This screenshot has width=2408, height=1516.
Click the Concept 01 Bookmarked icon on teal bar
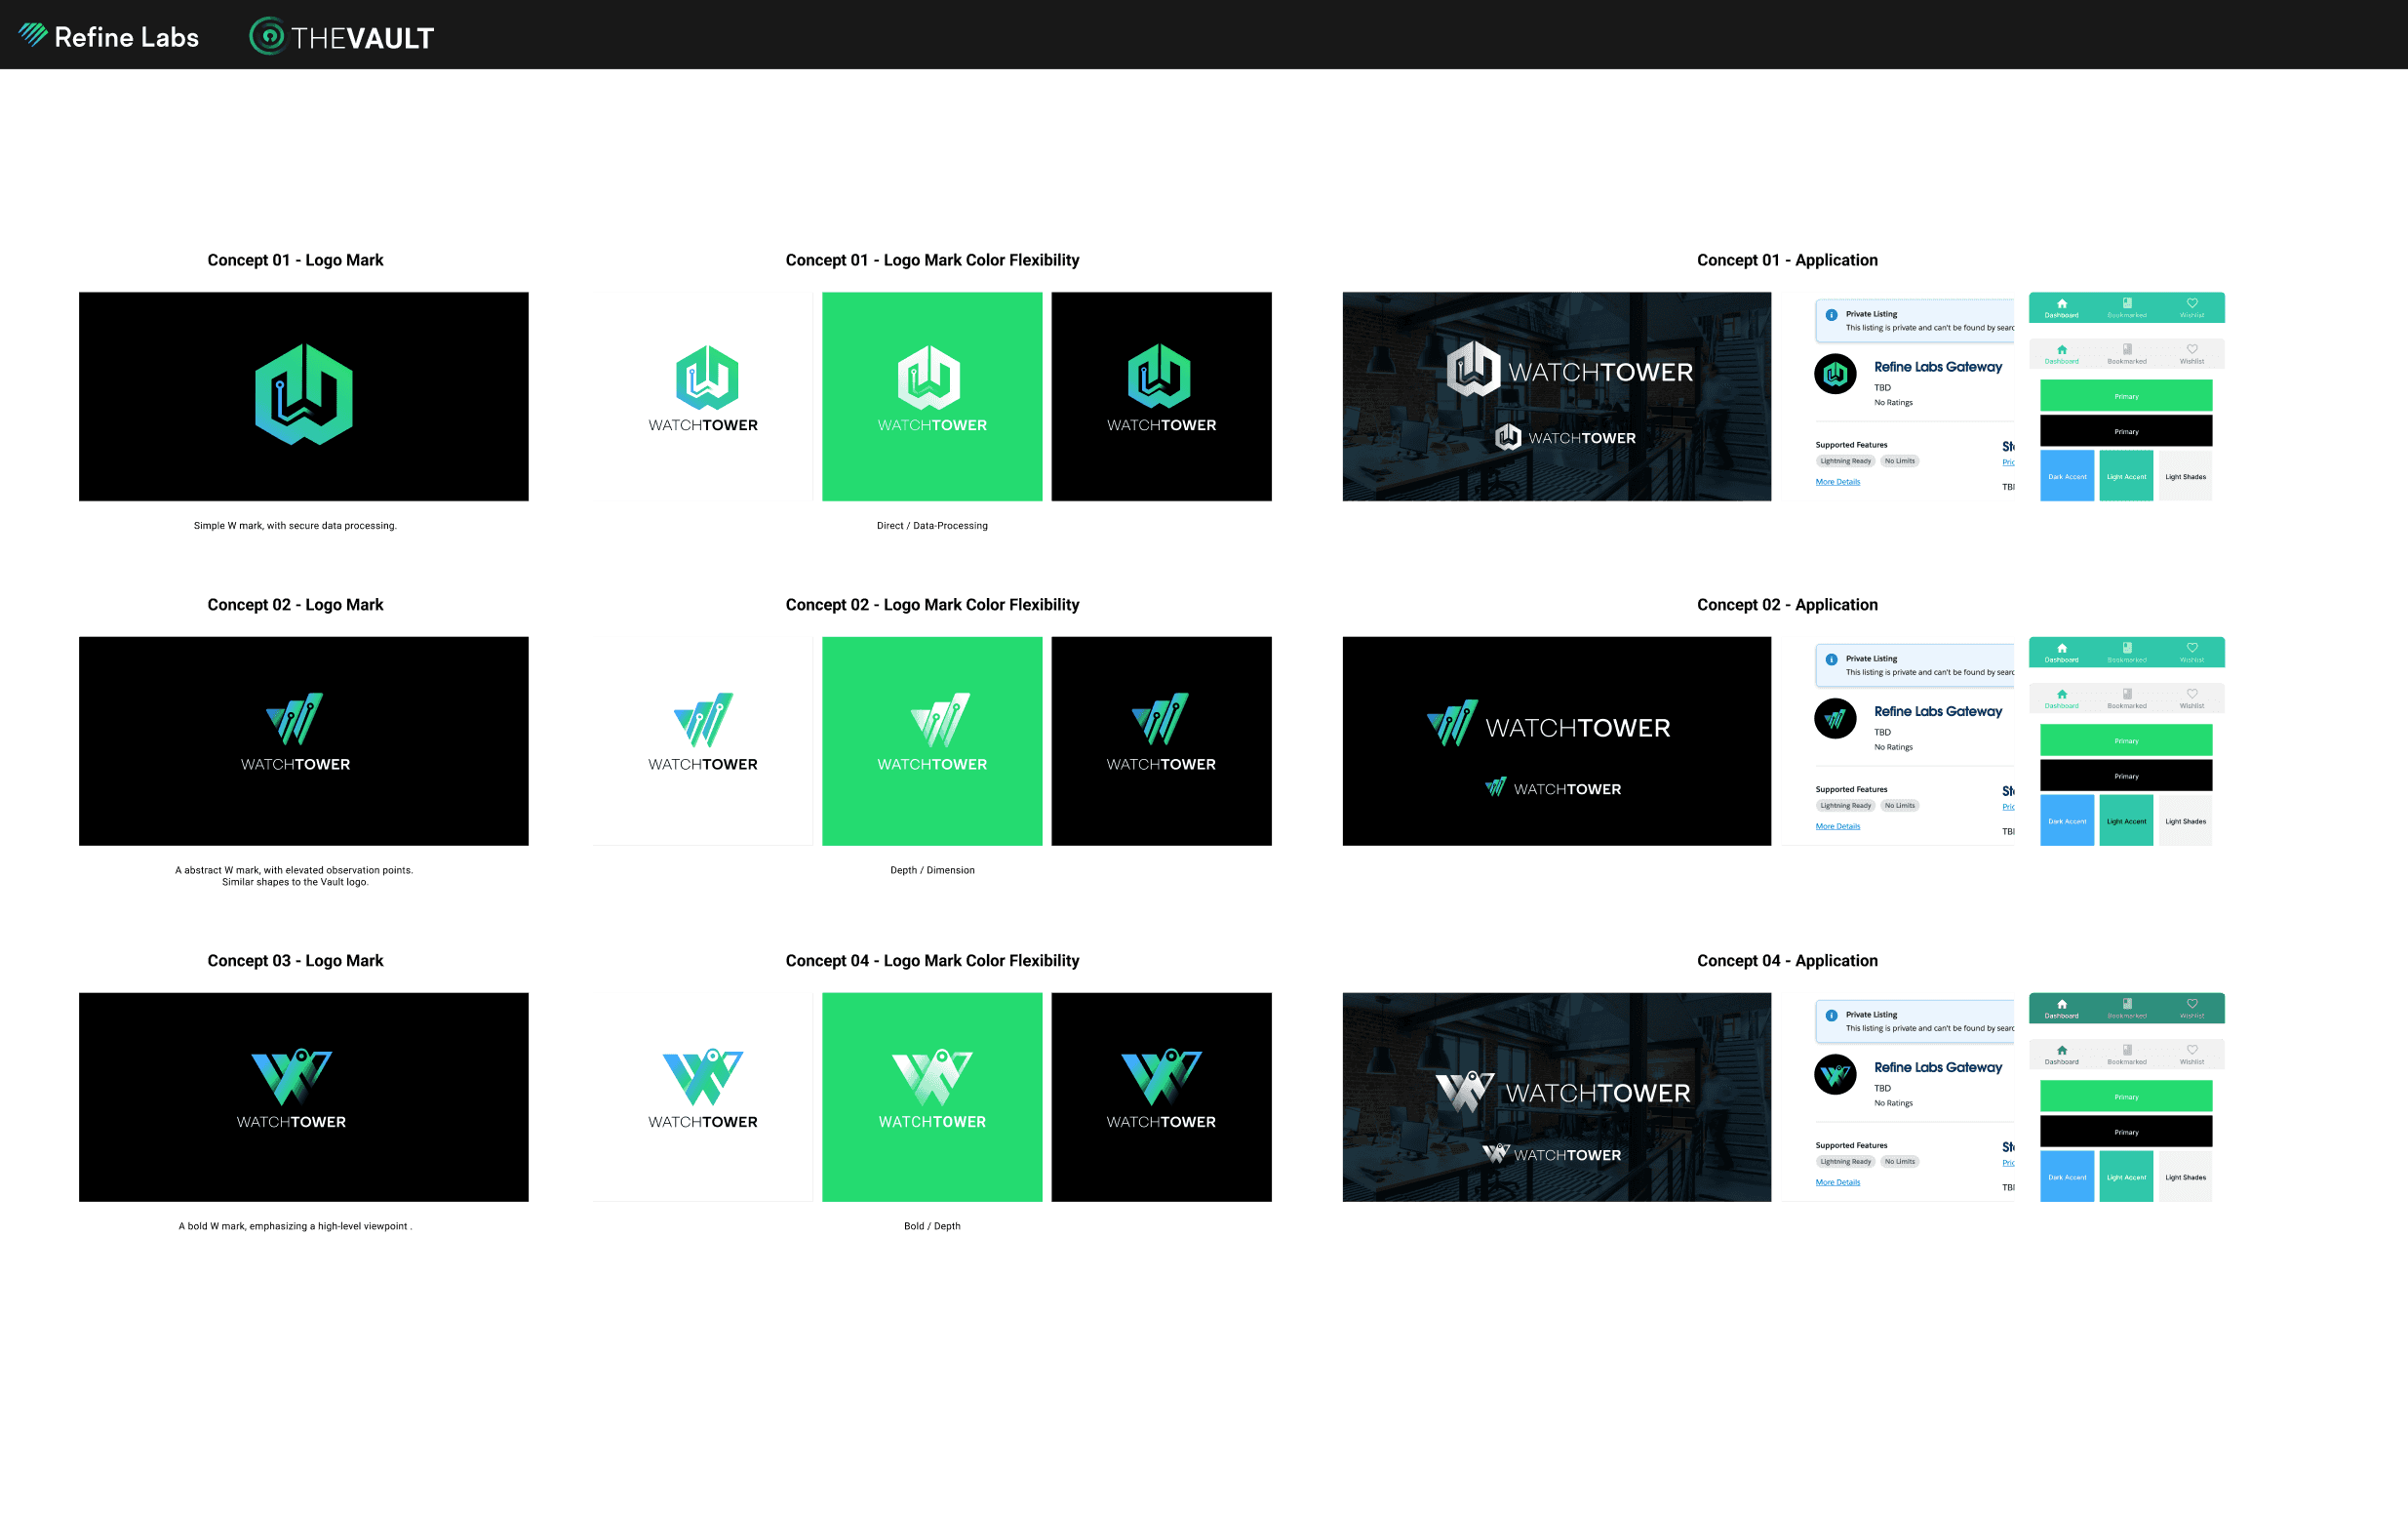2126,303
